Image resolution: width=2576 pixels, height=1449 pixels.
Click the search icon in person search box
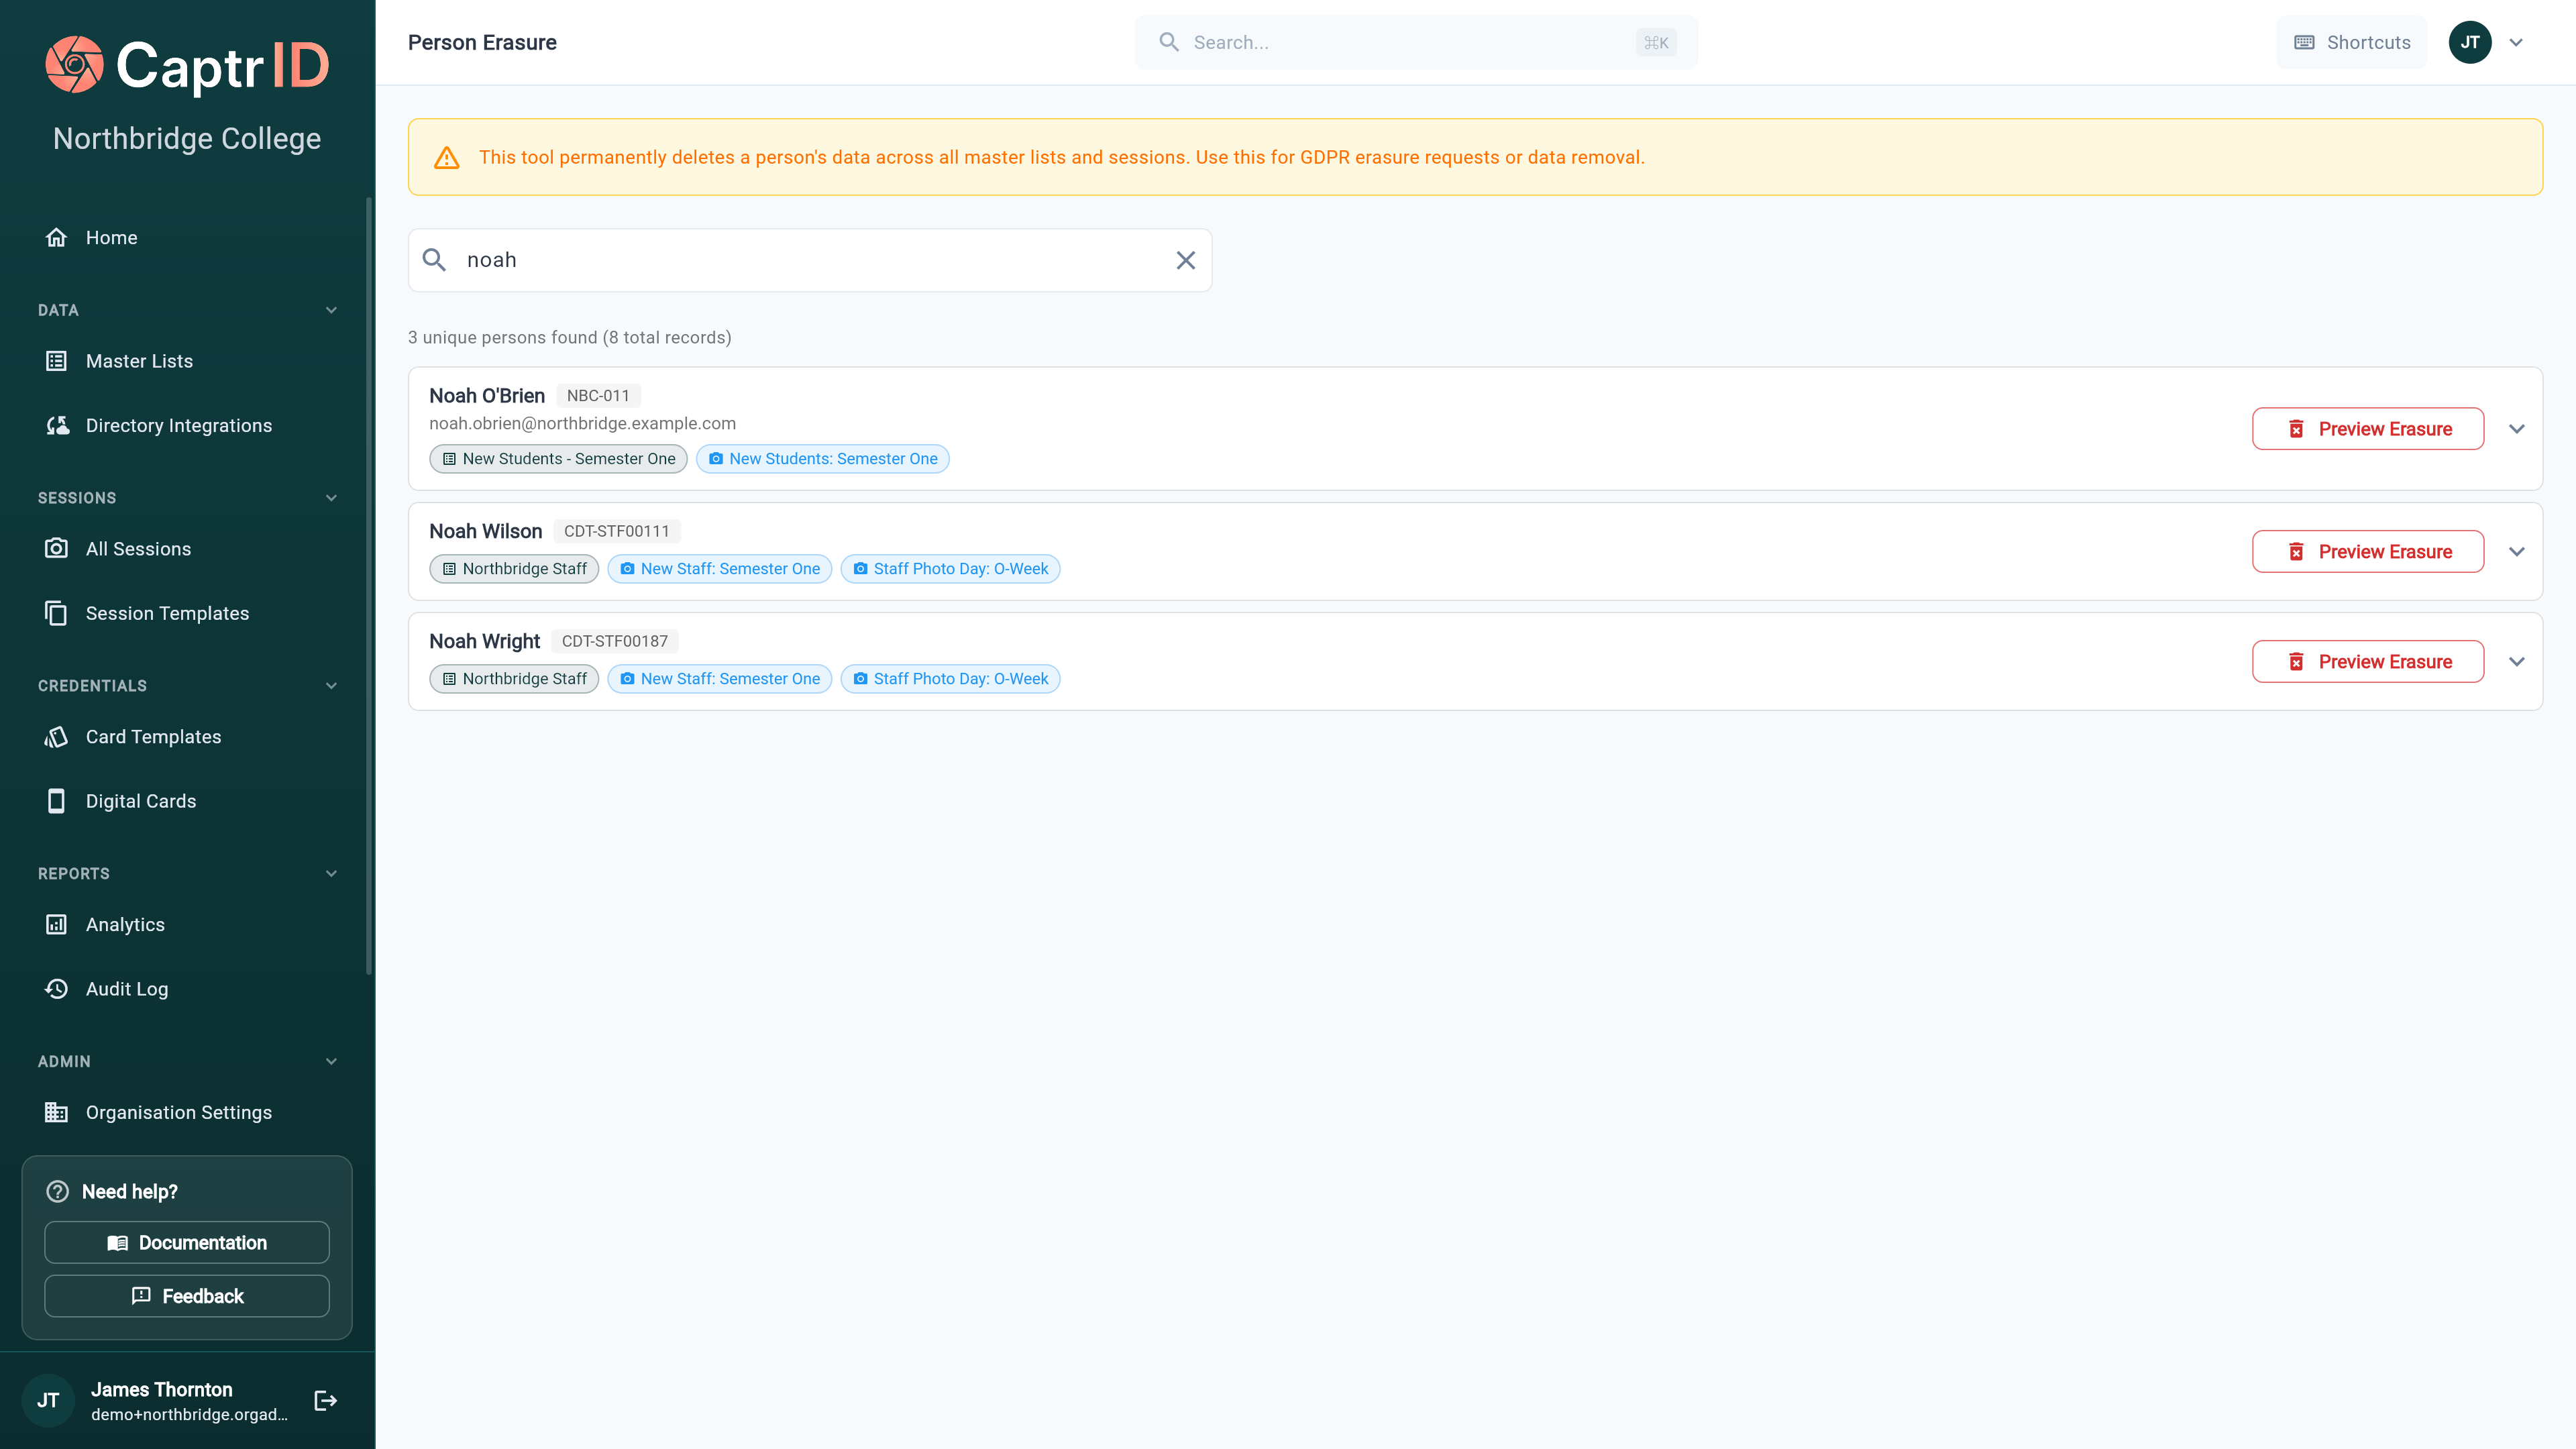pyautogui.click(x=434, y=260)
